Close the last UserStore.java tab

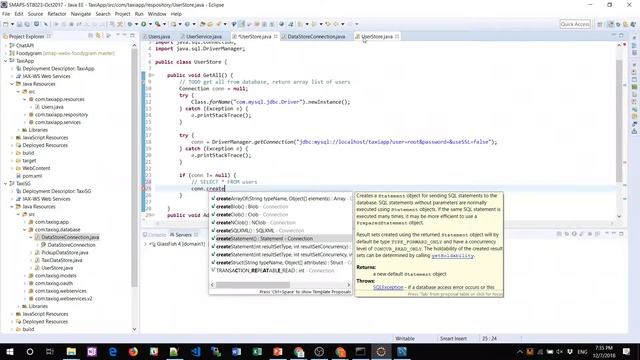pyautogui.click(x=397, y=36)
